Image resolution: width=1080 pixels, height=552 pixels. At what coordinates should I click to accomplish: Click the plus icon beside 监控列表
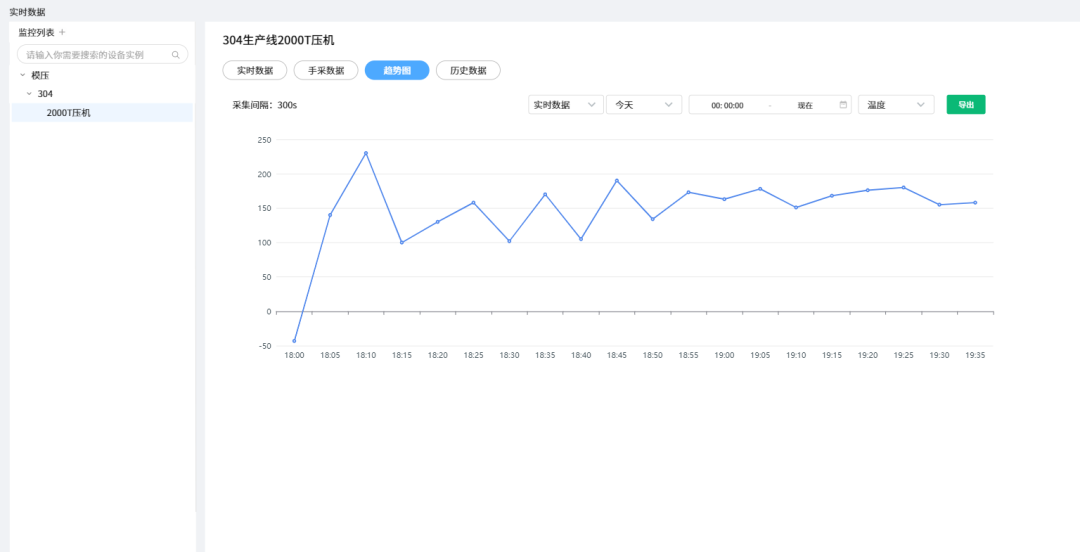pos(62,33)
